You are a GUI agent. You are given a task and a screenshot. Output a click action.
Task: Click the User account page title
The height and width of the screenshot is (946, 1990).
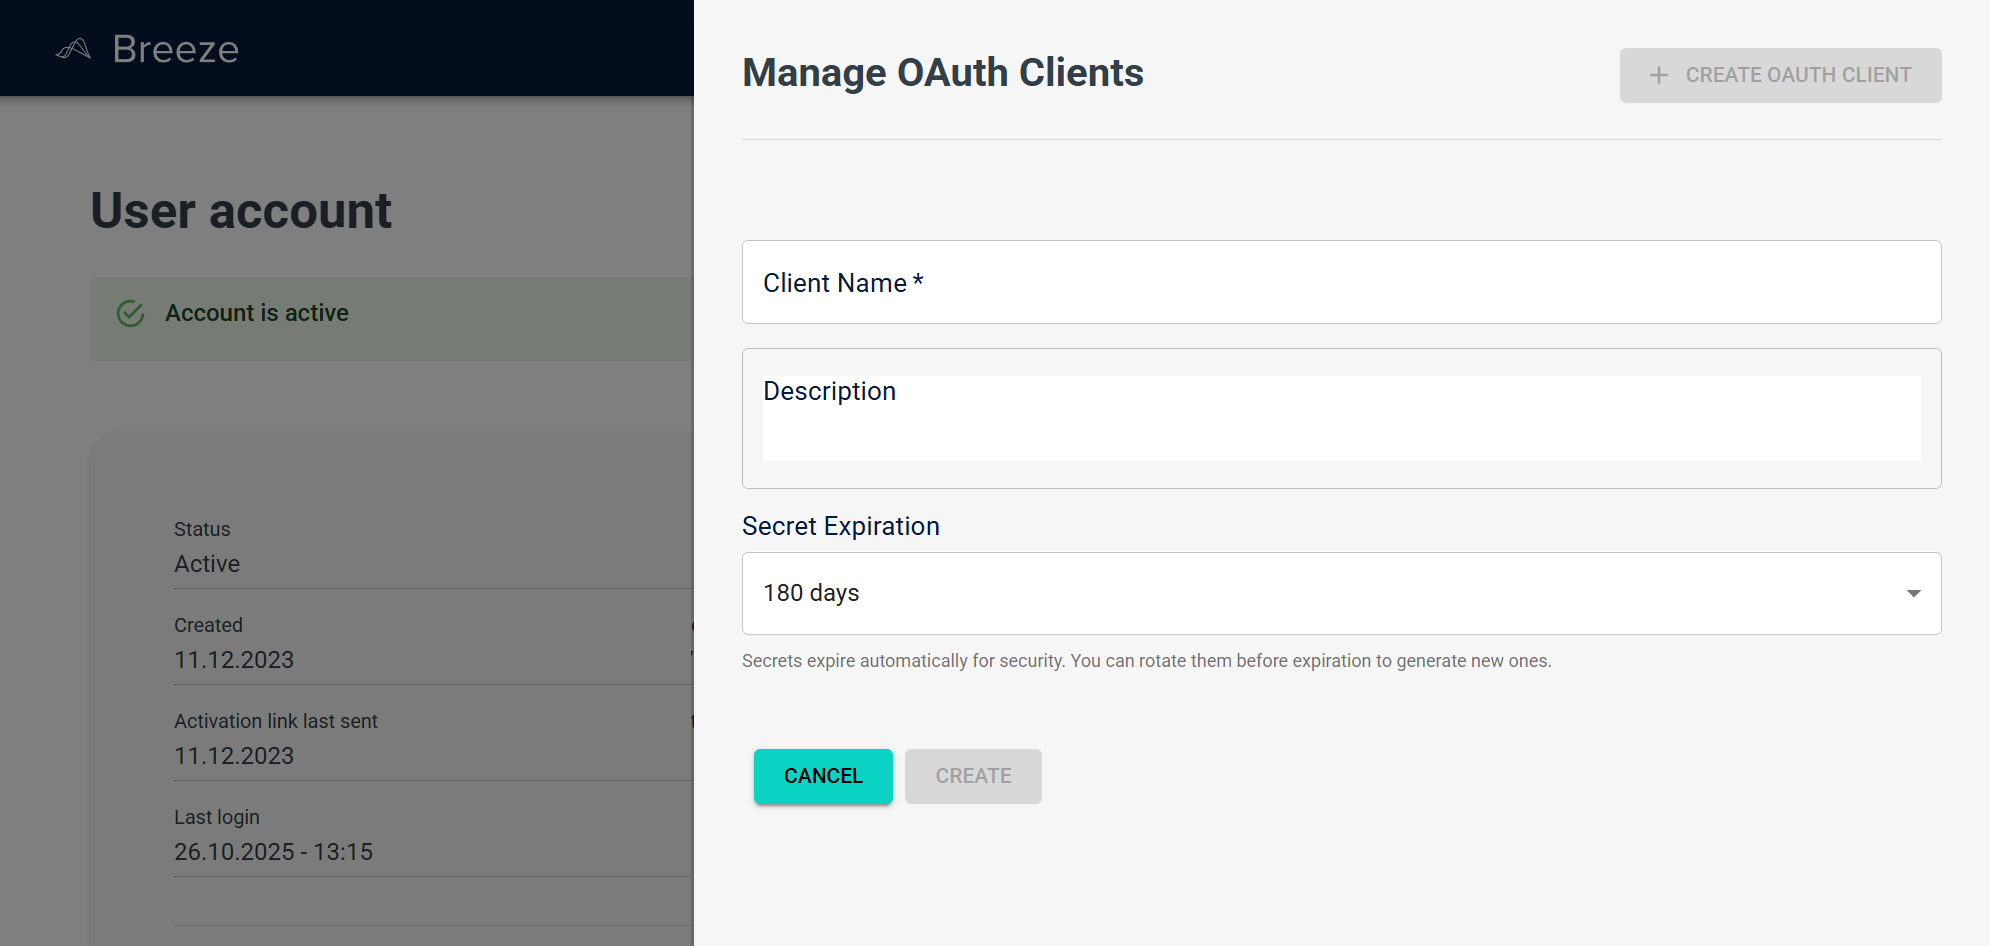click(x=241, y=210)
